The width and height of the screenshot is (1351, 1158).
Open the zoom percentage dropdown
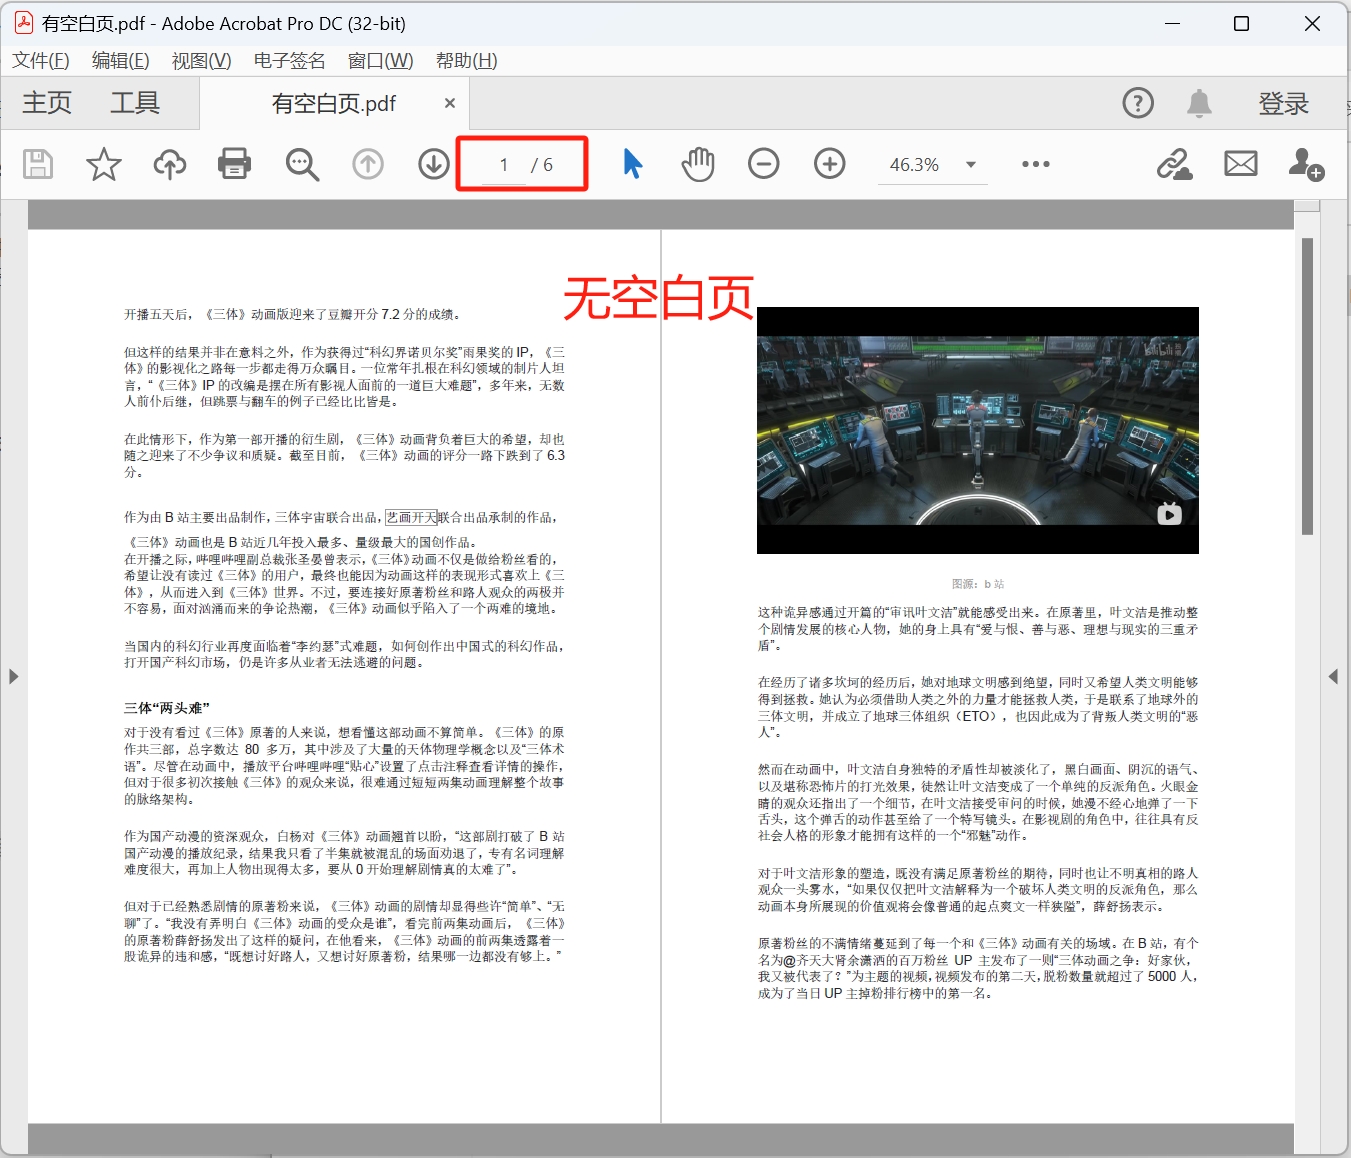[x=968, y=164]
